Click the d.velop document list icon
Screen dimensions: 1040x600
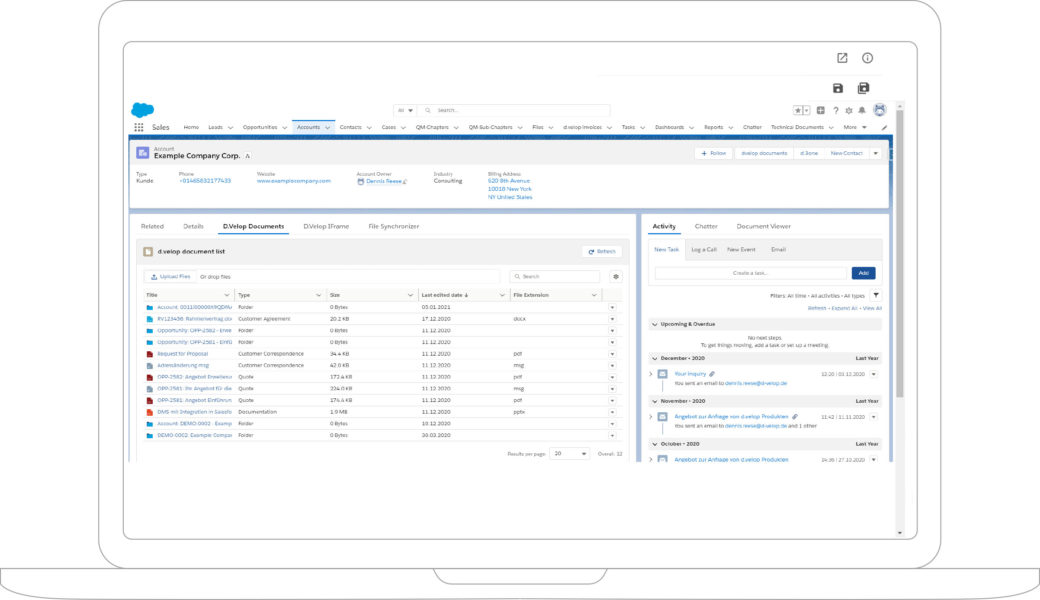pyautogui.click(x=148, y=252)
